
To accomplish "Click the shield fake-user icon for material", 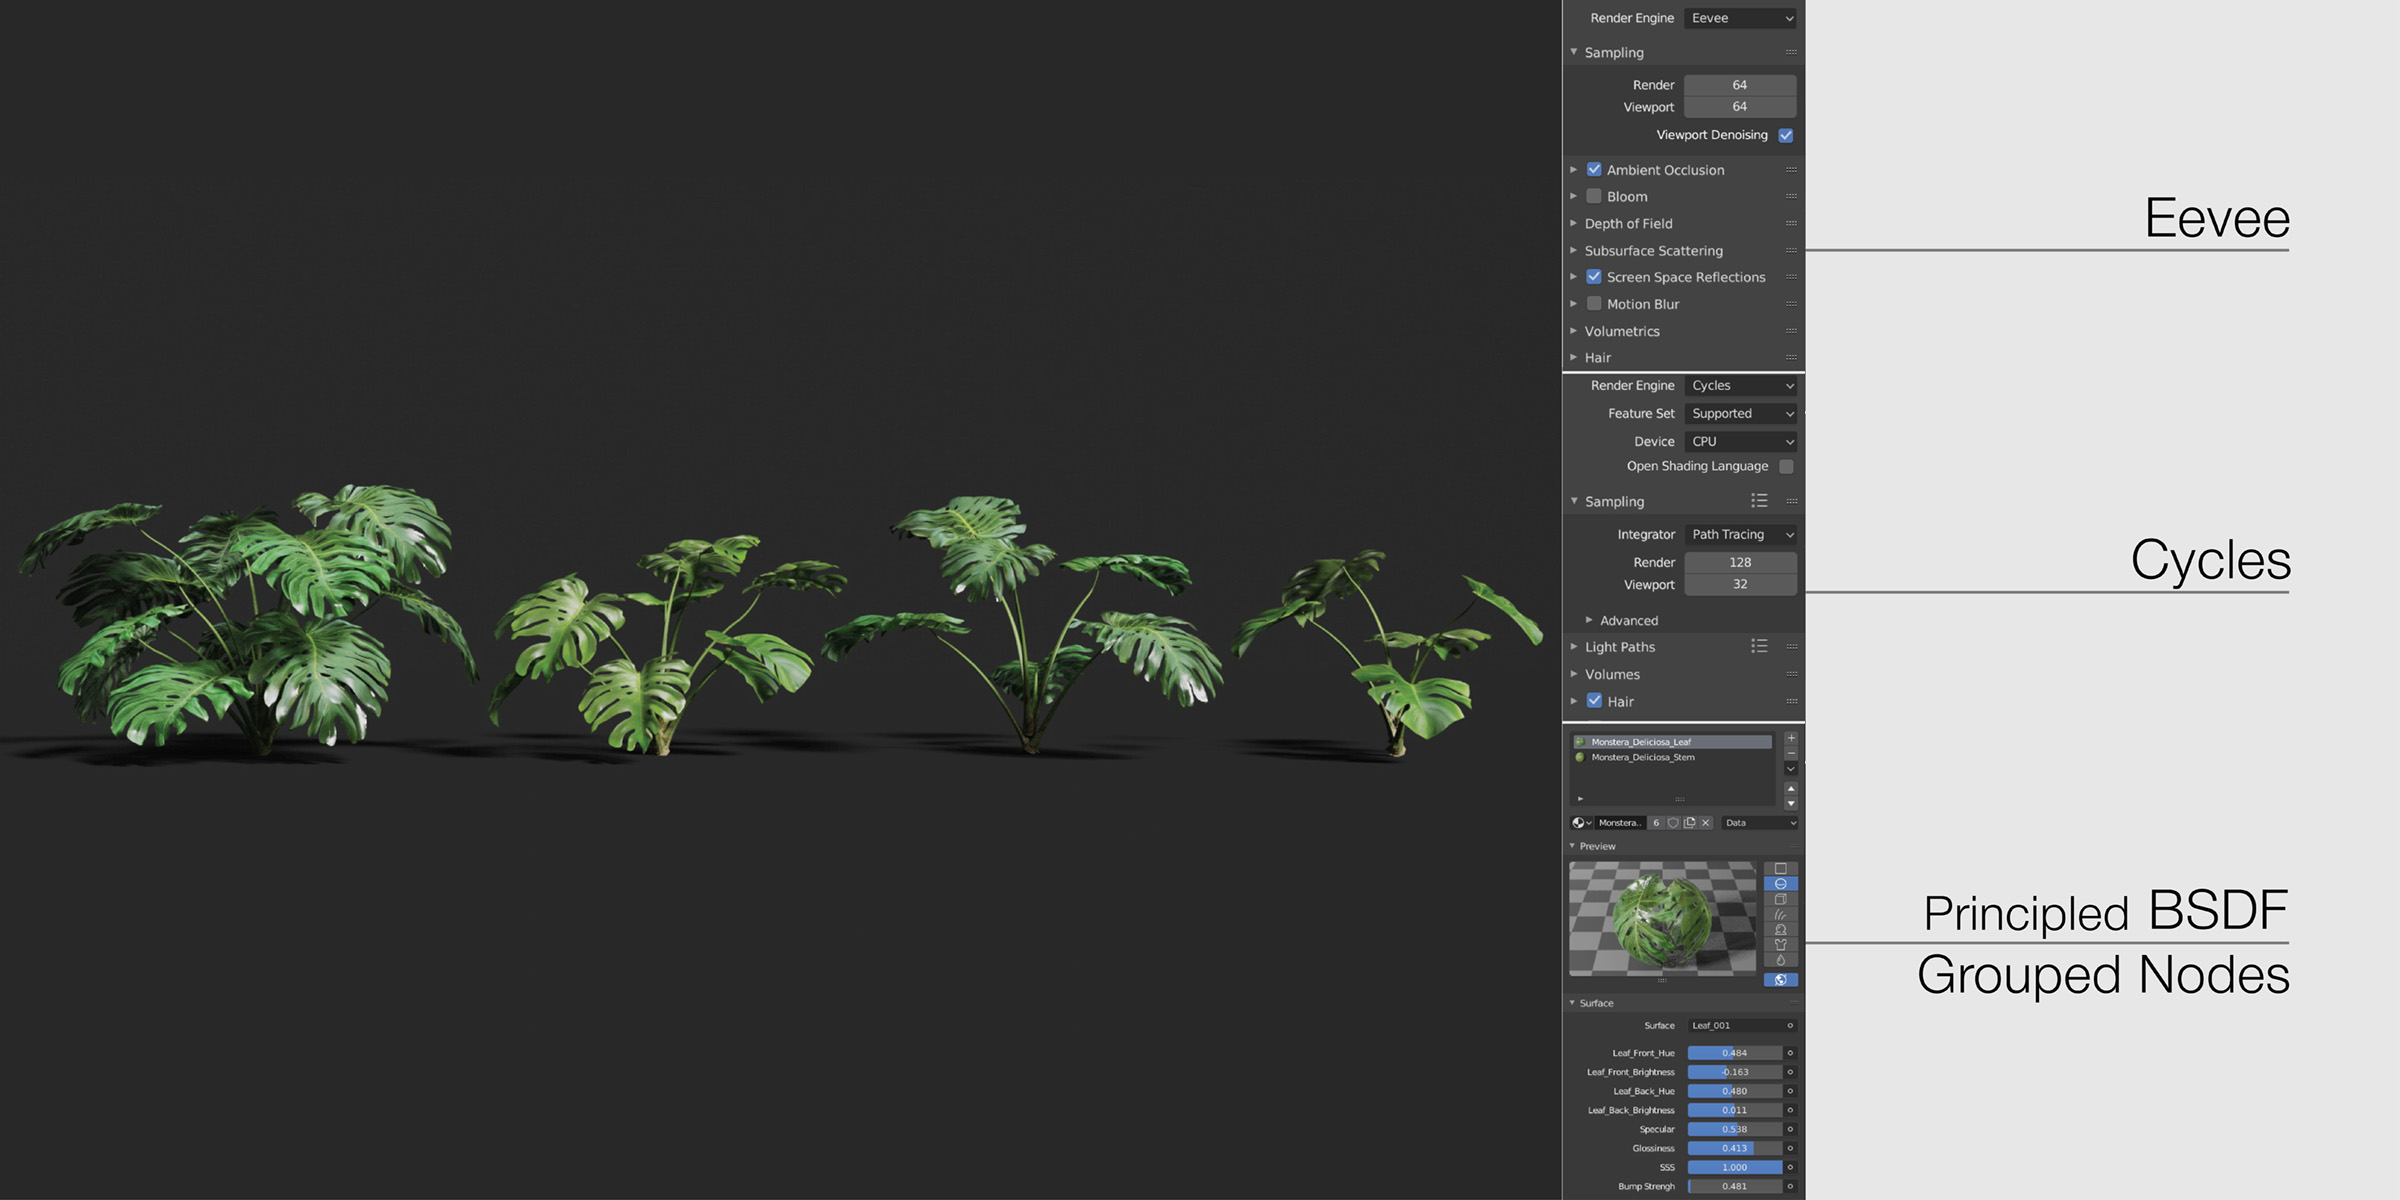I will coord(1675,822).
